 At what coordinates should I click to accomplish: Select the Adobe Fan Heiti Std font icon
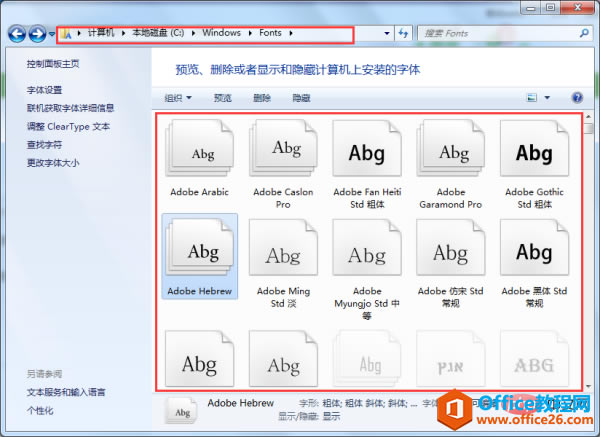[x=367, y=148]
